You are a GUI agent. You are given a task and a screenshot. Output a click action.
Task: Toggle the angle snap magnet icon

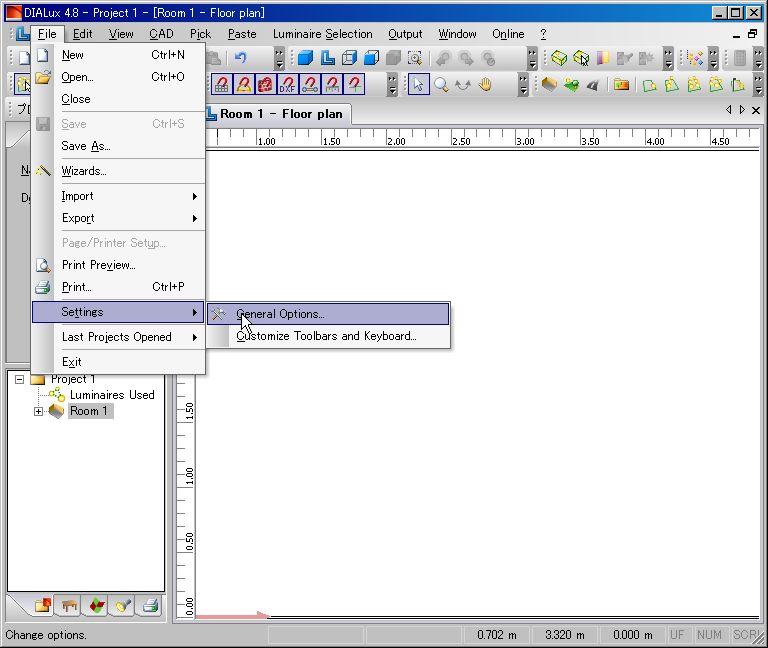tap(244, 84)
